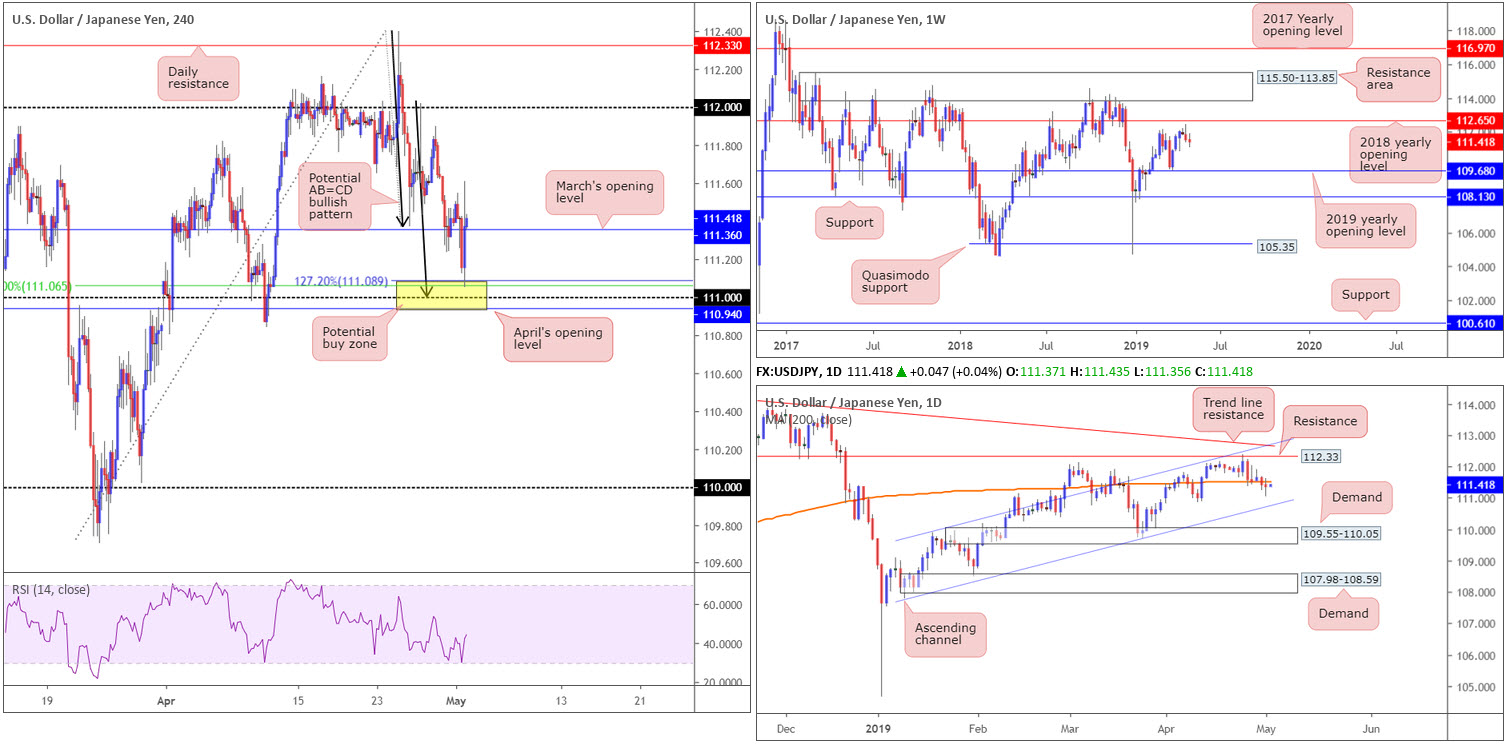The image size is (1508, 744).
Task: Click the 111.418 price label on daily chart
Action: click(x=1474, y=484)
